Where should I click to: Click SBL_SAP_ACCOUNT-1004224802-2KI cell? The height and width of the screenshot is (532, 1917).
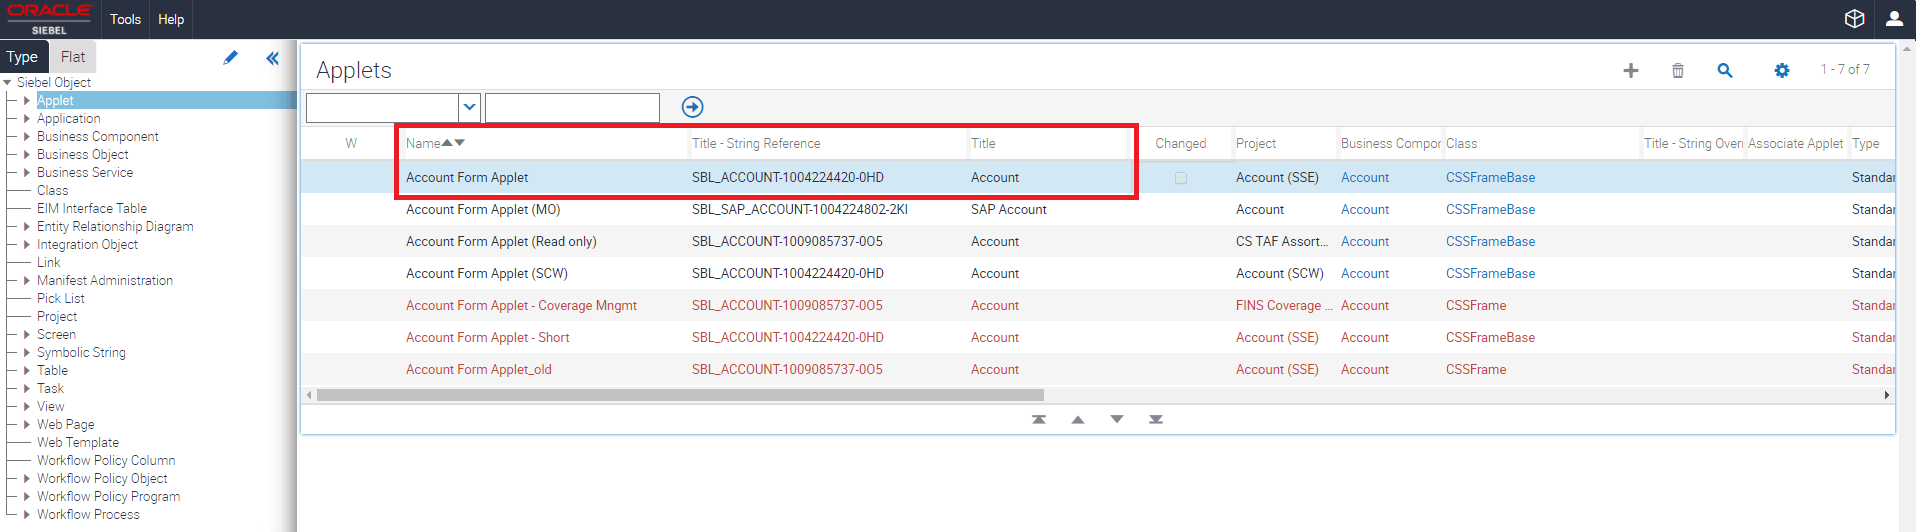pos(800,210)
